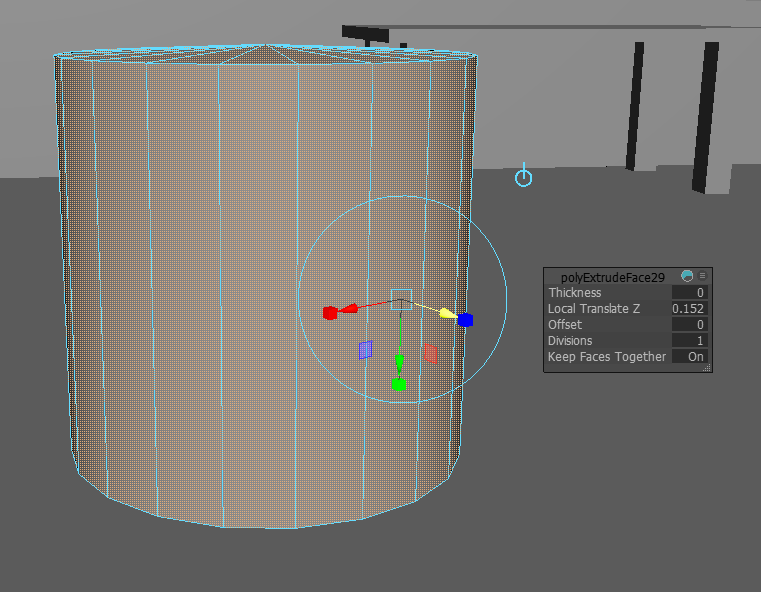
Task: Click the blue Z-axis scale cube handle
Action: pyautogui.click(x=466, y=320)
